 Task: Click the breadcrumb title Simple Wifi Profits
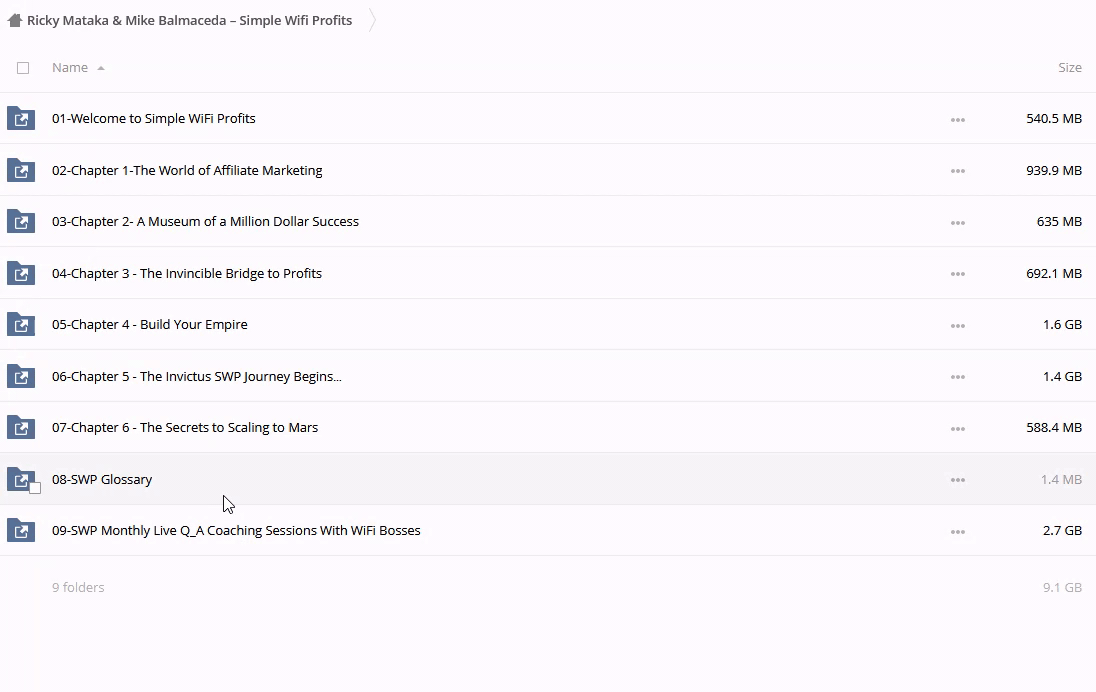click(x=189, y=20)
